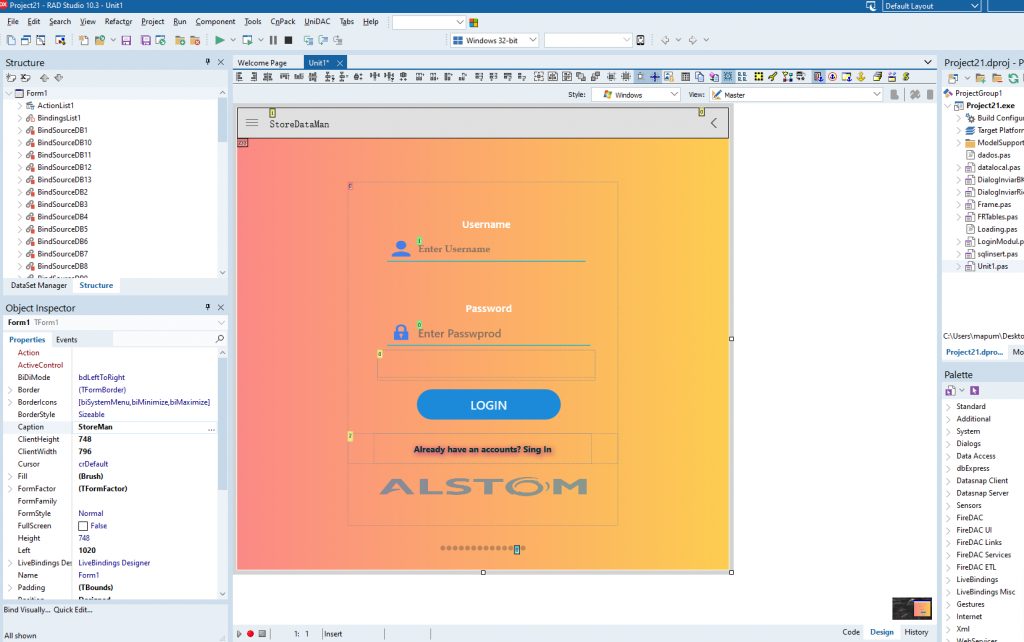Click the Caption ellipsis button

[x=211, y=427]
